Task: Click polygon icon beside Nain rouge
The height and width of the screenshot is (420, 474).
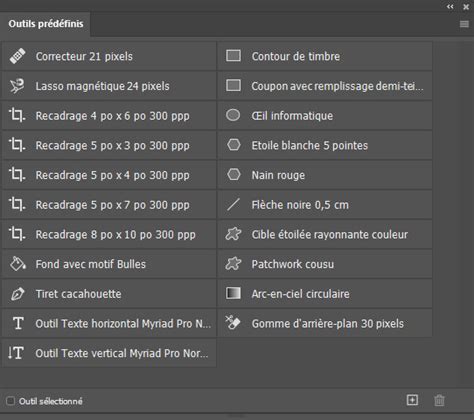Action: click(234, 174)
